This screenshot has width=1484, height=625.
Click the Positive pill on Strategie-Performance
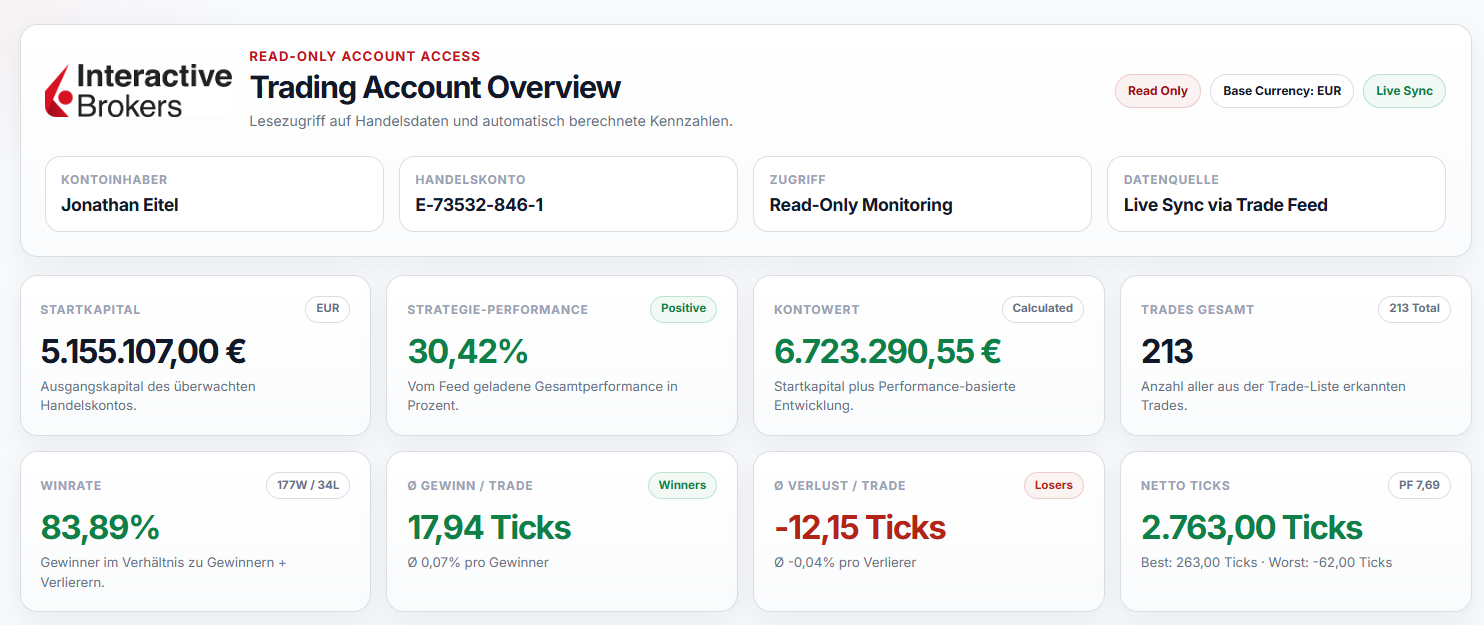pos(683,309)
